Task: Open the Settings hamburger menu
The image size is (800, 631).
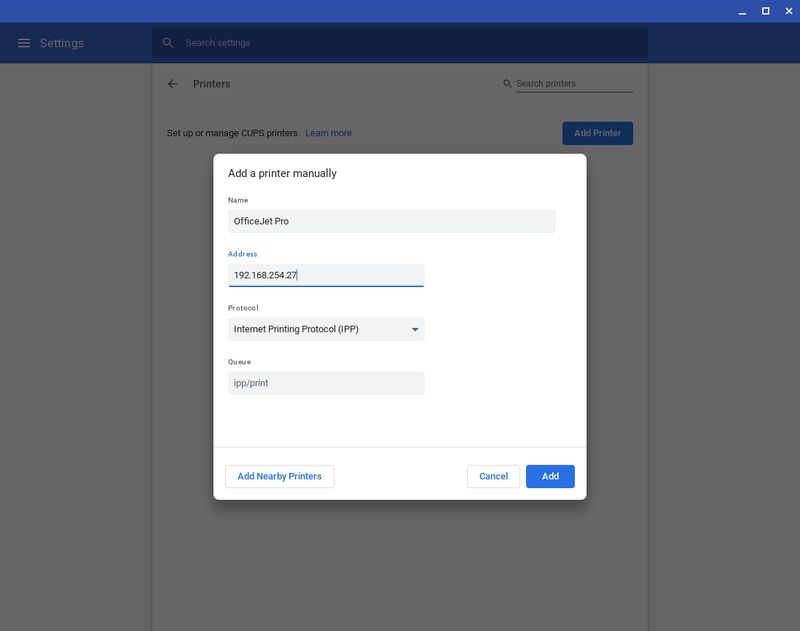Action: pos(24,43)
